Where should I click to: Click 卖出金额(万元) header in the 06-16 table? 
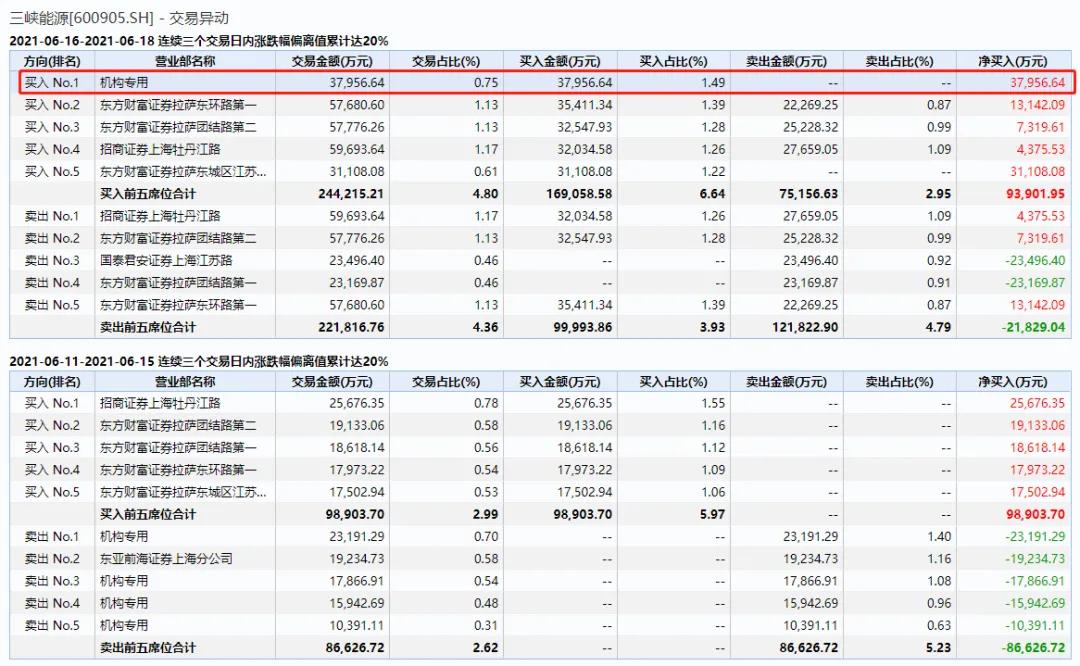(x=787, y=61)
